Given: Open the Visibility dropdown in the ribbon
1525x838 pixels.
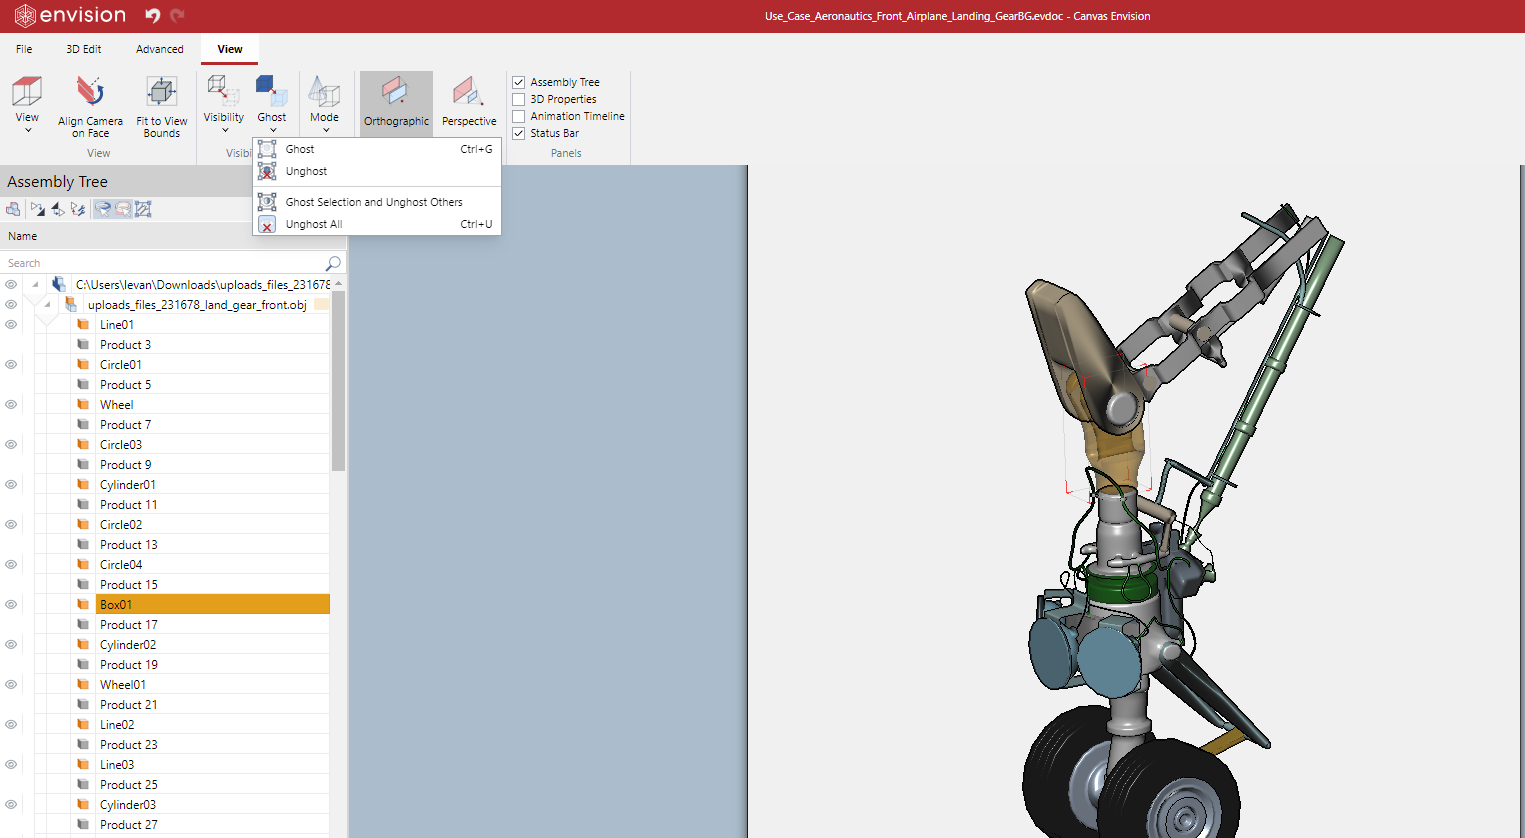Looking at the screenshot, I should click(x=224, y=104).
